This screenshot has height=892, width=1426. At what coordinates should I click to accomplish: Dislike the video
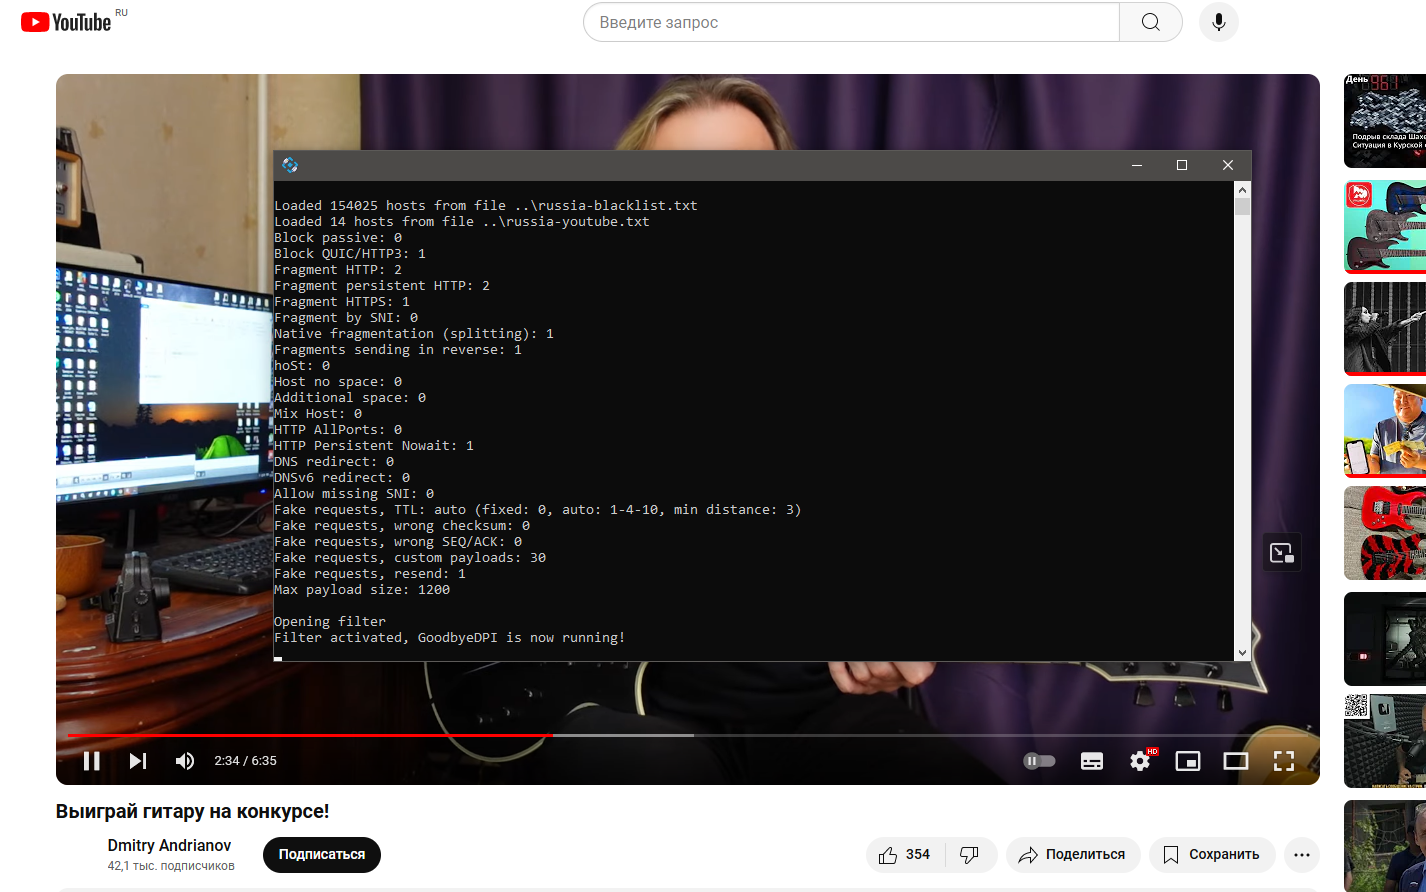click(x=969, y=855)
